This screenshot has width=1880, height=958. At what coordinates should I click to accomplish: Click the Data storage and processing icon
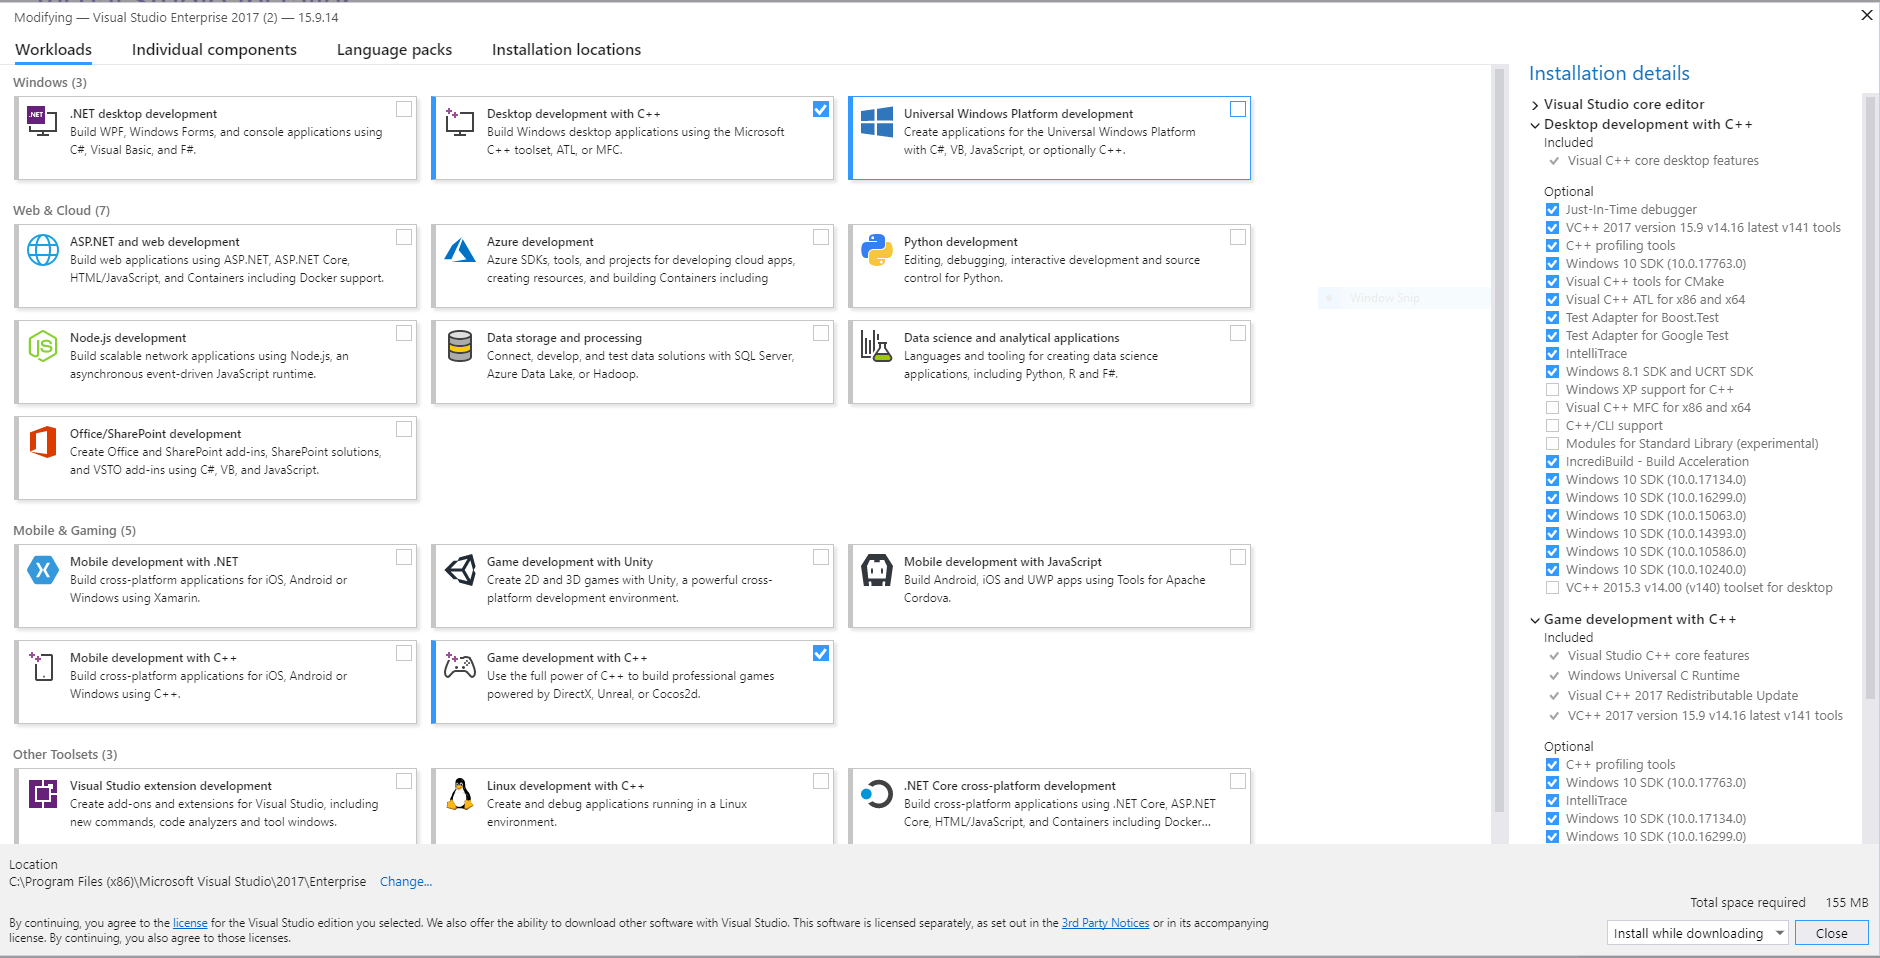pos(460,346)
